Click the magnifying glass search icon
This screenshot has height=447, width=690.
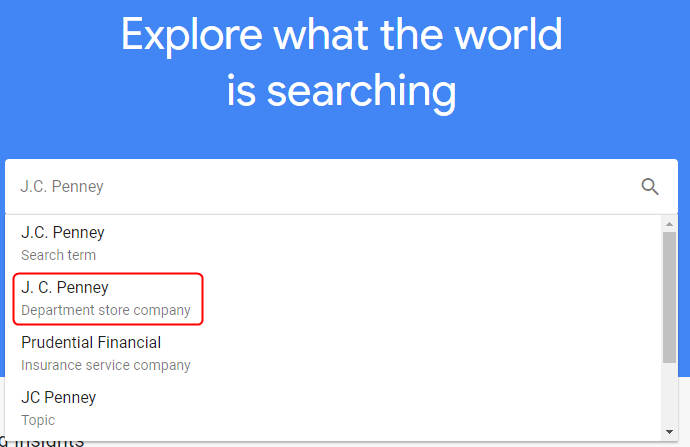click(x=650, y=186)
